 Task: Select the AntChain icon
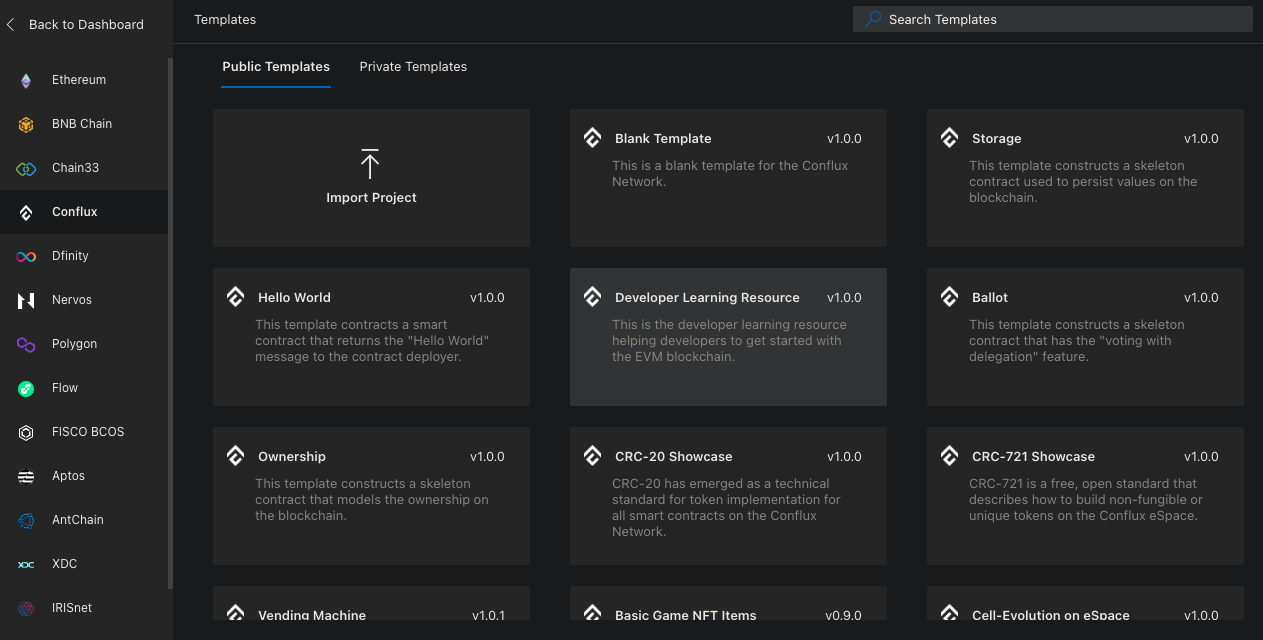click(26, 521)
